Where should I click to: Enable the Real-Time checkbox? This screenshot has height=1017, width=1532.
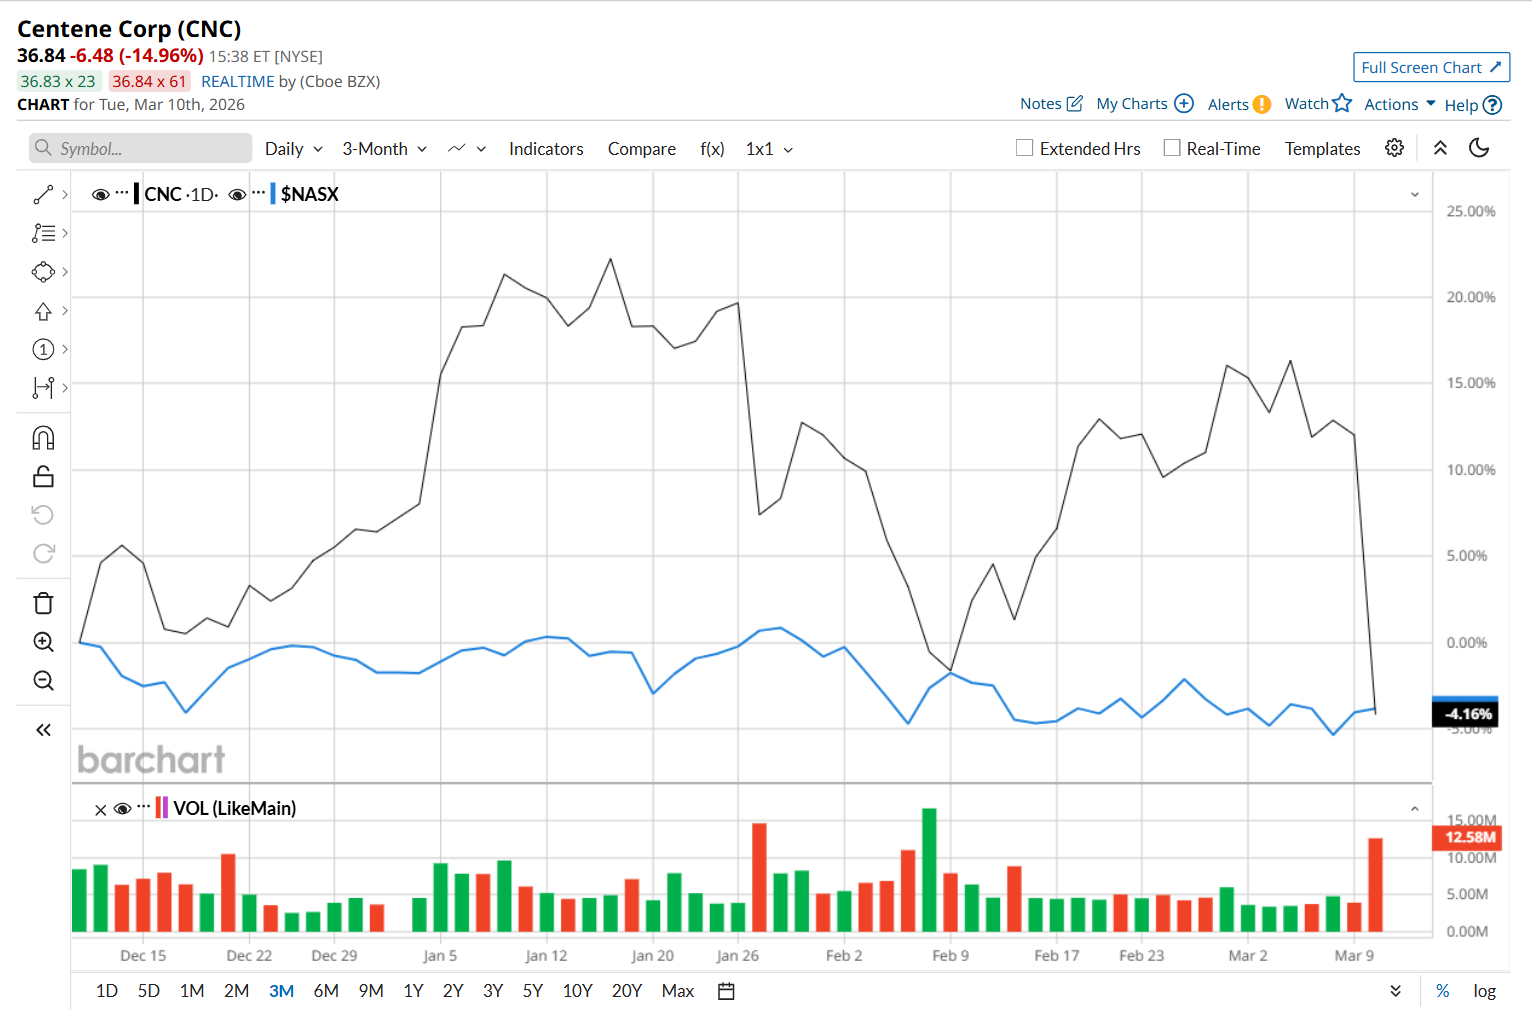[x=1172, y=148]
